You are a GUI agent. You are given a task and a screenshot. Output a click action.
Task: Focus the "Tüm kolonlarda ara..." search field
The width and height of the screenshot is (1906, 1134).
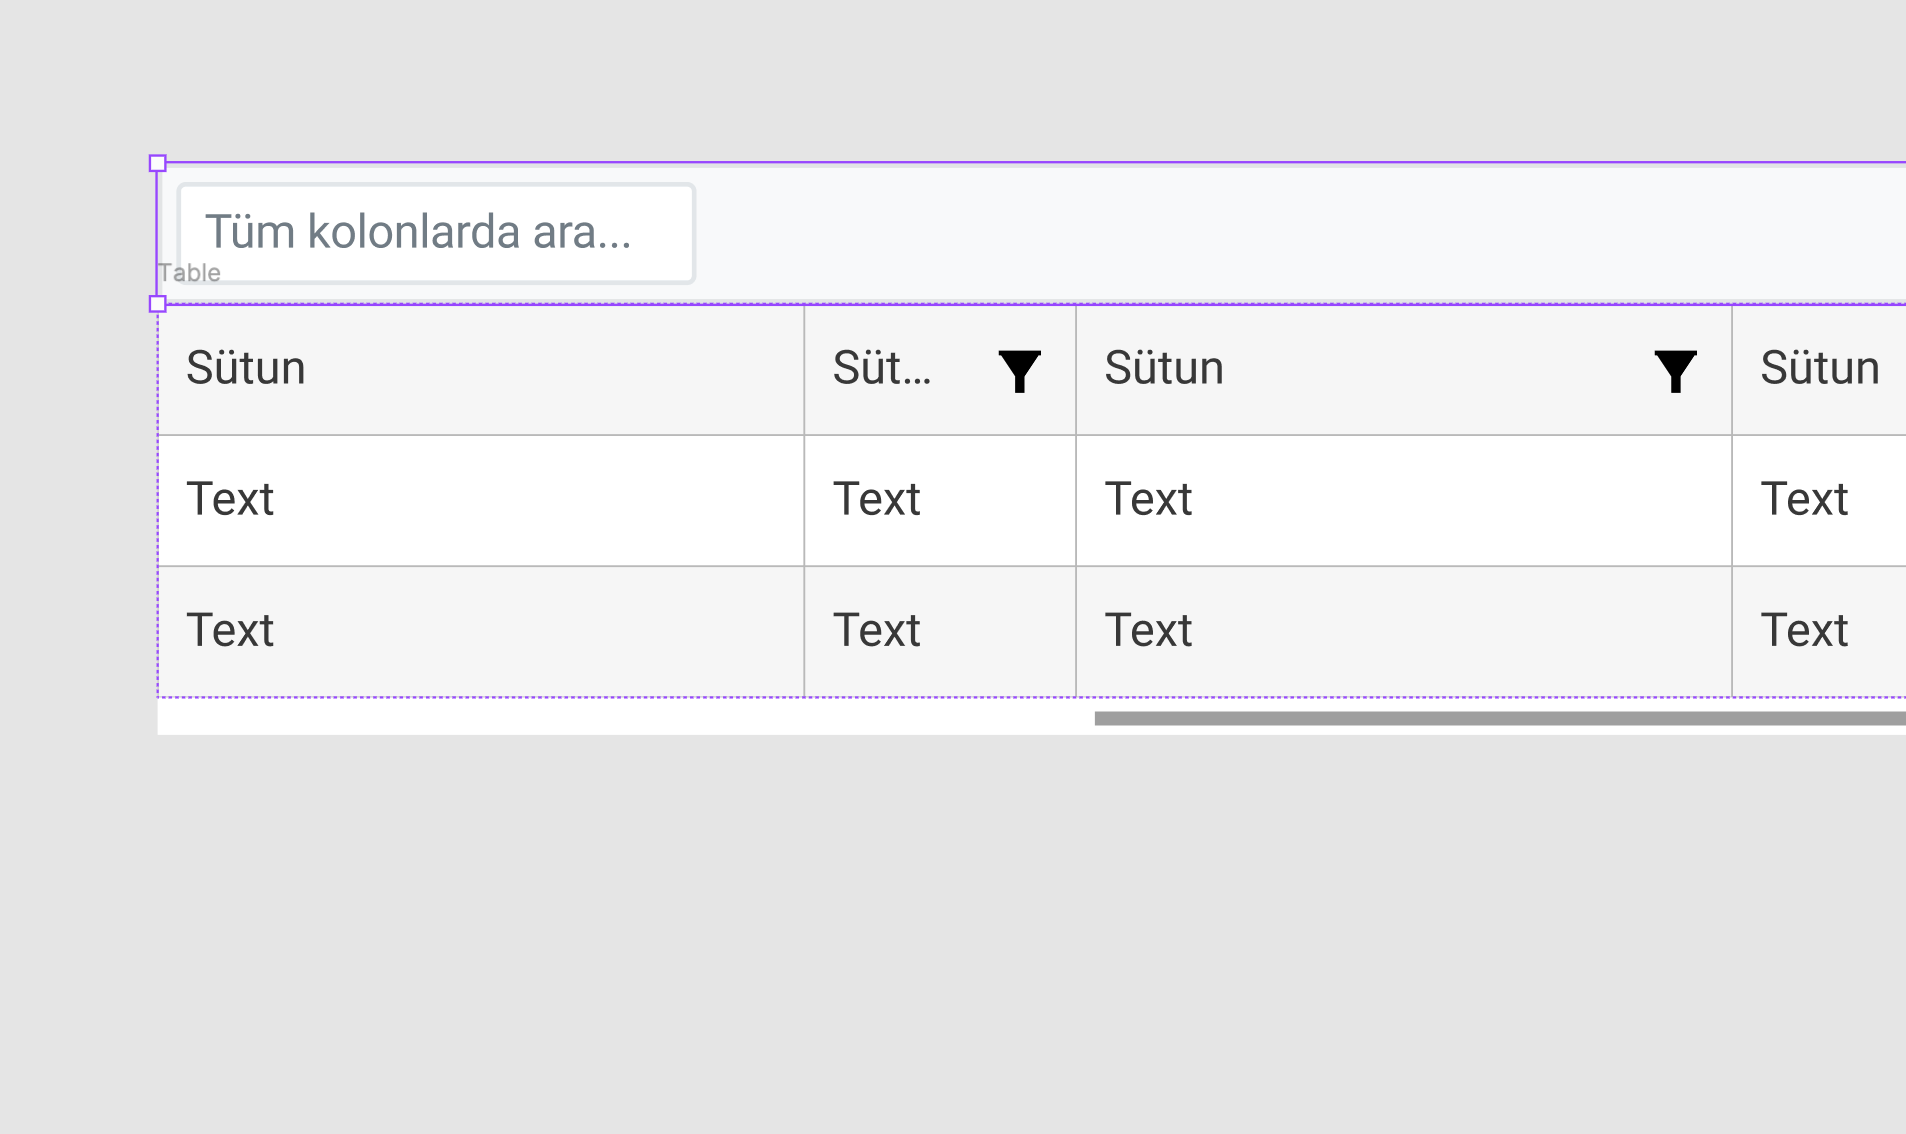pos(436,233)
